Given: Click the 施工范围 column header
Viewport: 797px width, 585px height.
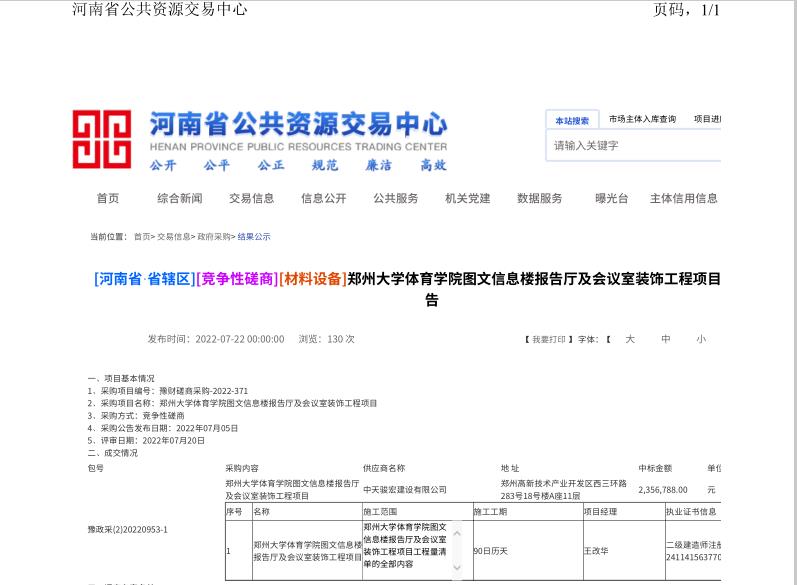Looking at the screenshot, I should [x=380, y=511].
